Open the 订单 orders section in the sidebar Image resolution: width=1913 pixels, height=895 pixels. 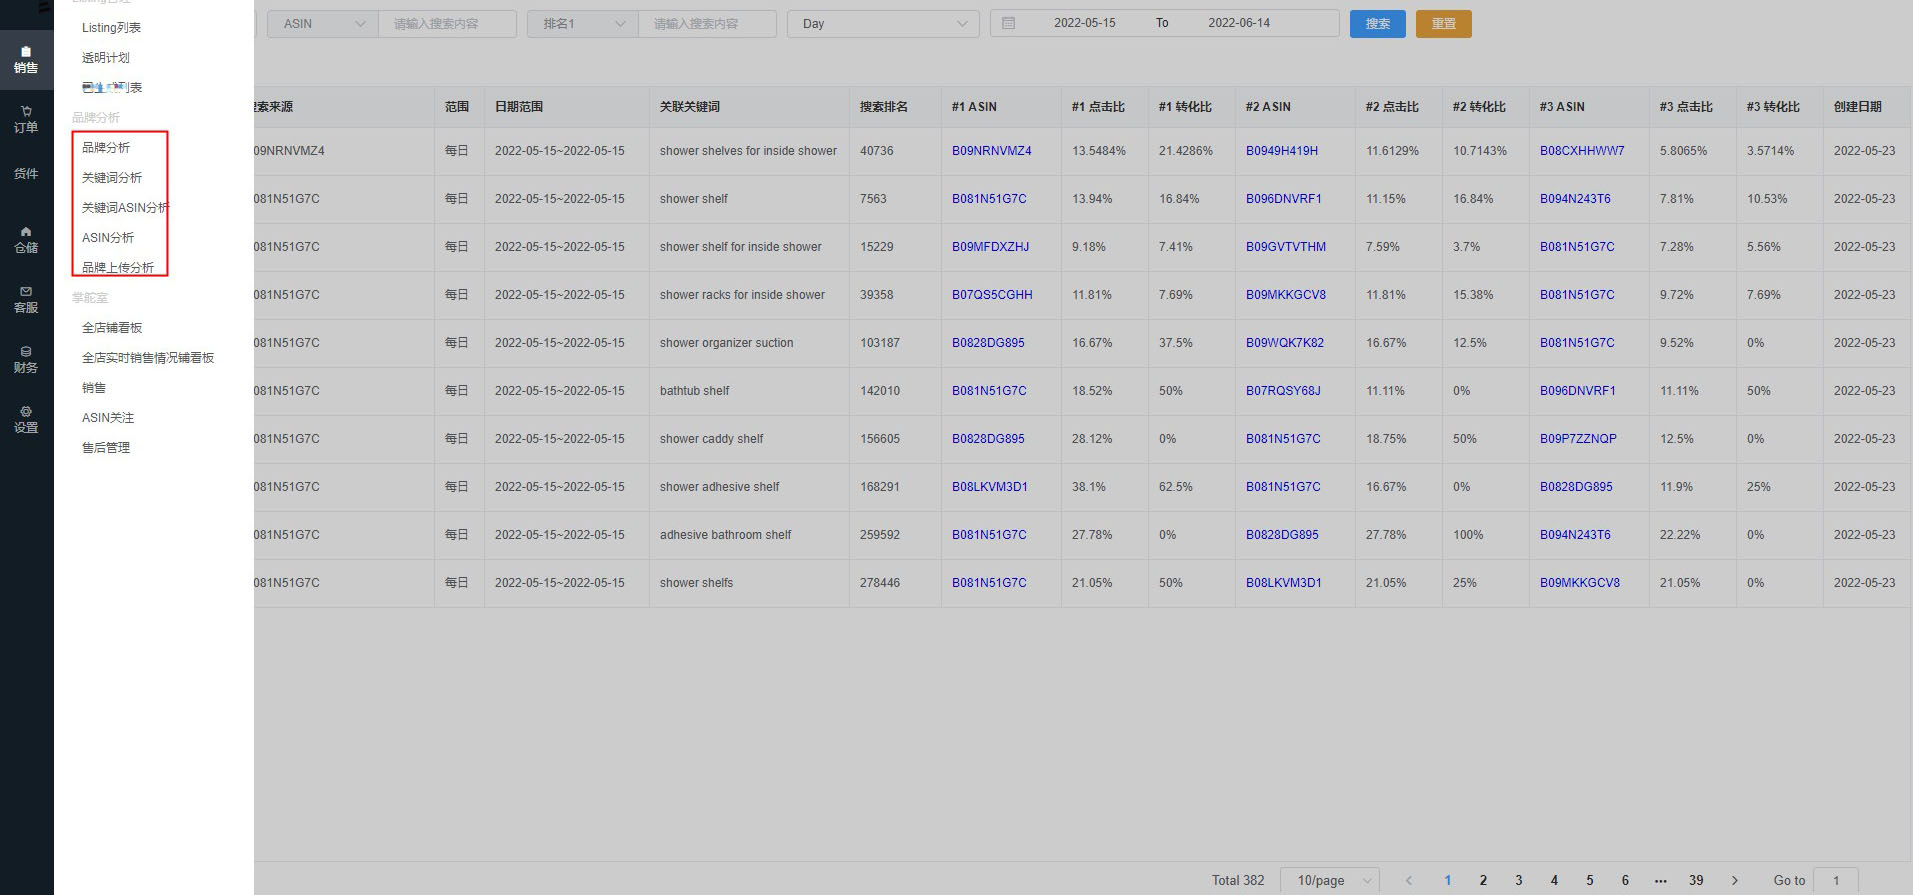click(x=26, y=120)
